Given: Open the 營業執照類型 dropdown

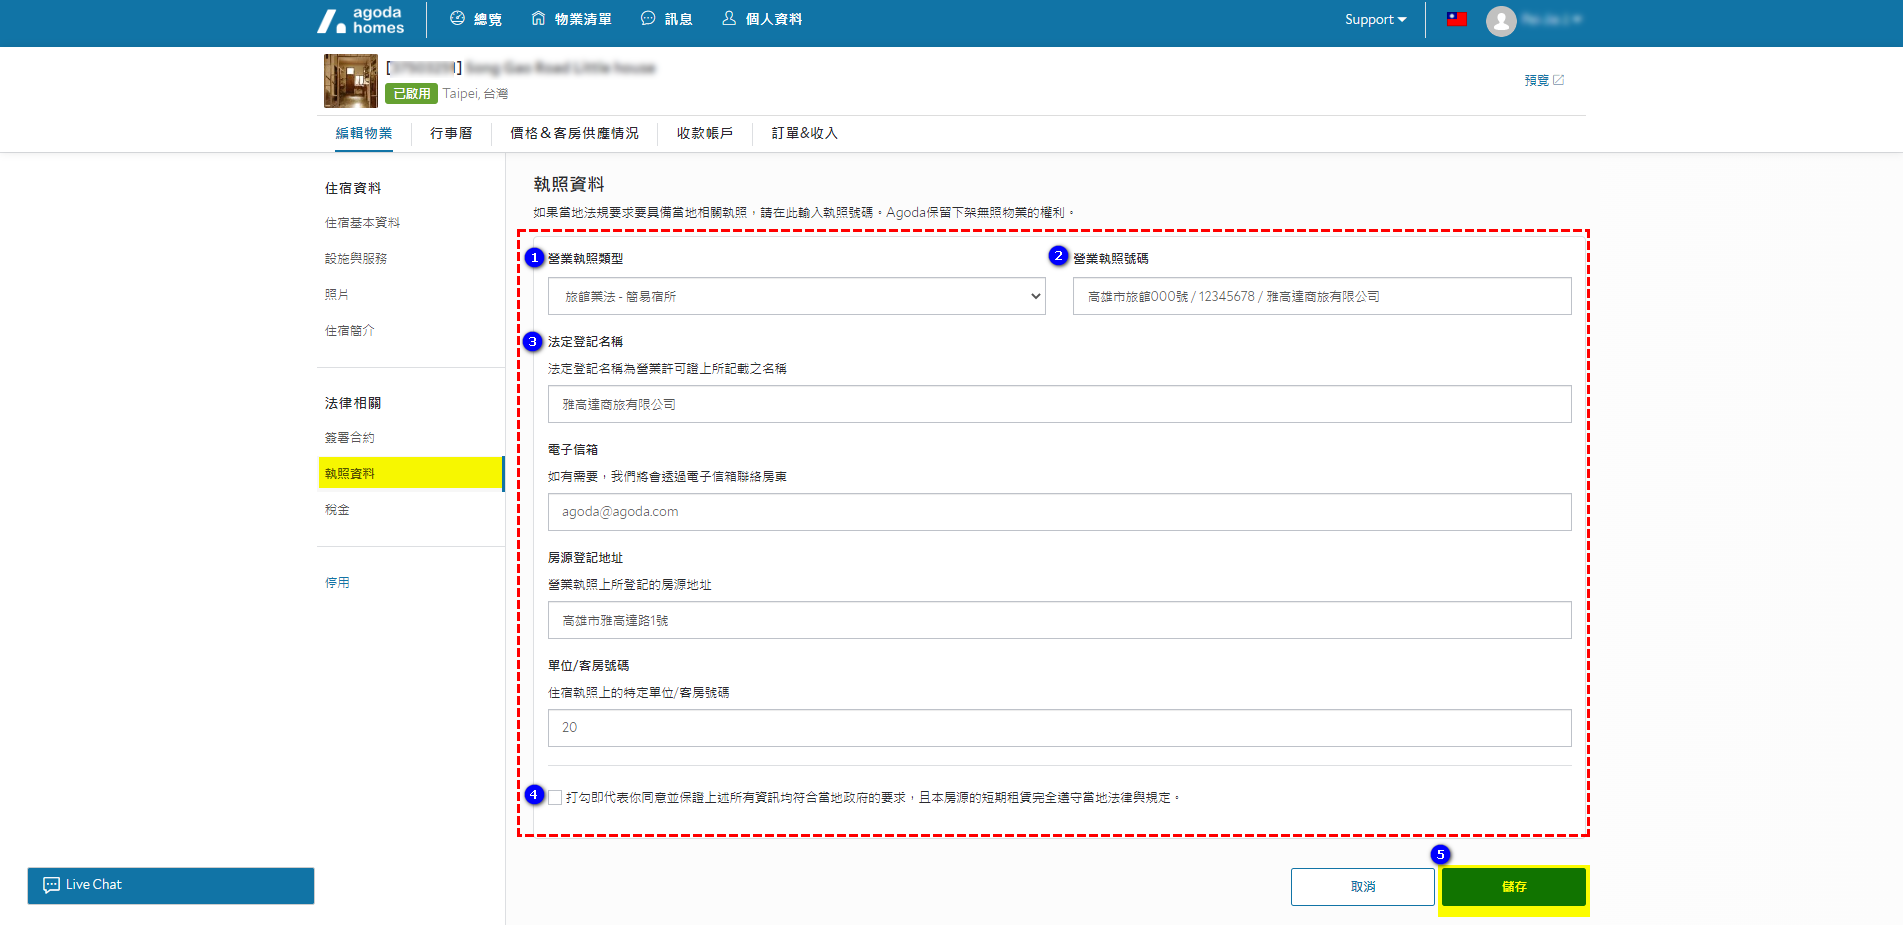Looking at the screenshot, I should tap(797, 296).
